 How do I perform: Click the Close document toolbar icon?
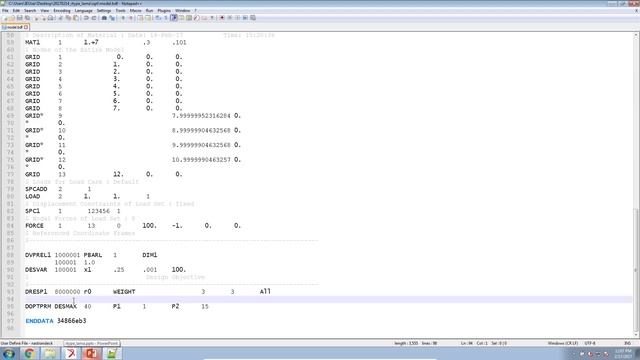click(36, 18)
